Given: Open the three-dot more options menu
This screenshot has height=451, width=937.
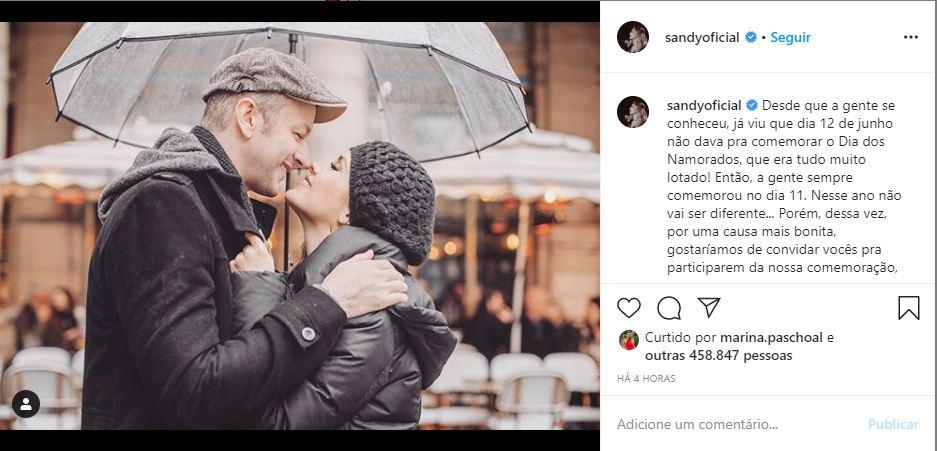Looking at the screenshot, I should [910, 37].
